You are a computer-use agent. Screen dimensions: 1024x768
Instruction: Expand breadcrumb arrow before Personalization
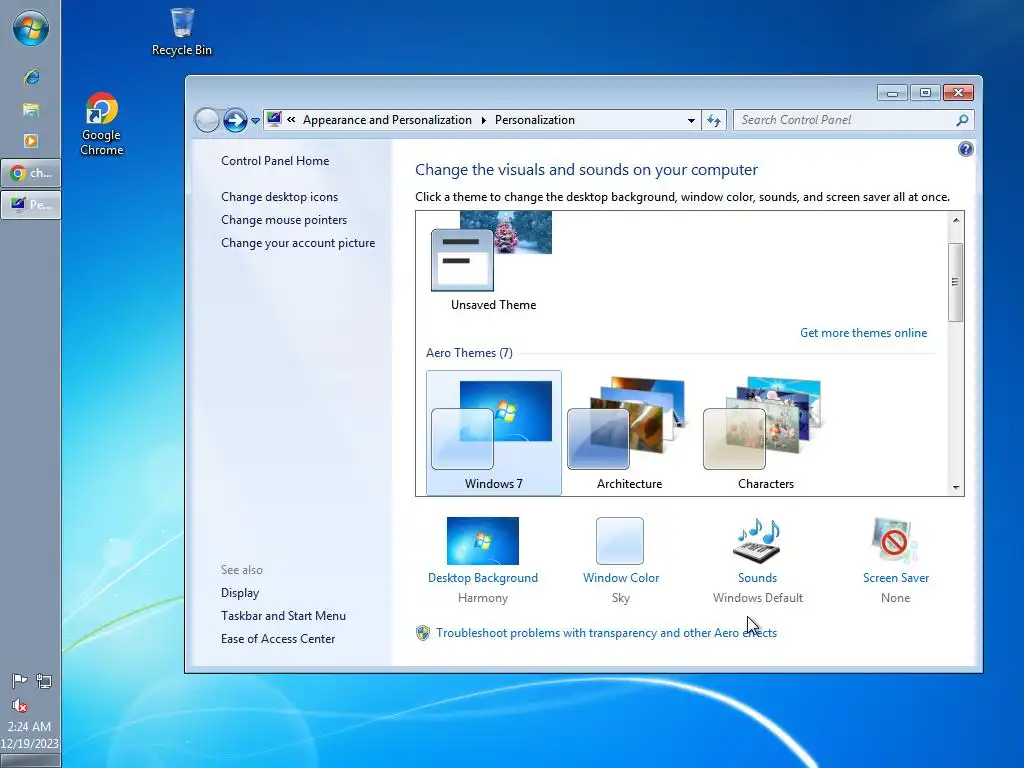coord(483,120)
